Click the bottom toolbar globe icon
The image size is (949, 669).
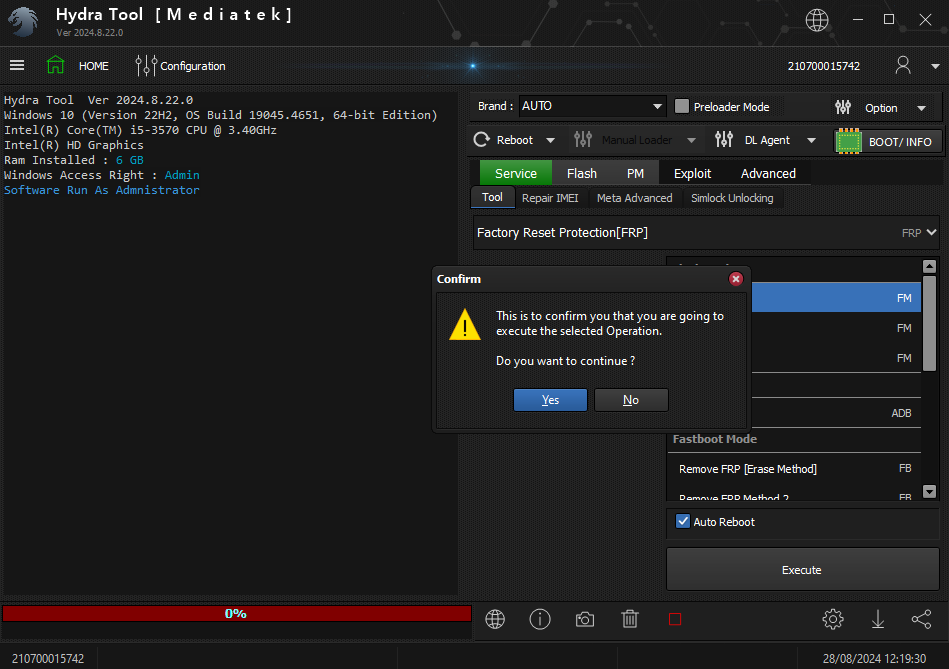tap(494, 619)
